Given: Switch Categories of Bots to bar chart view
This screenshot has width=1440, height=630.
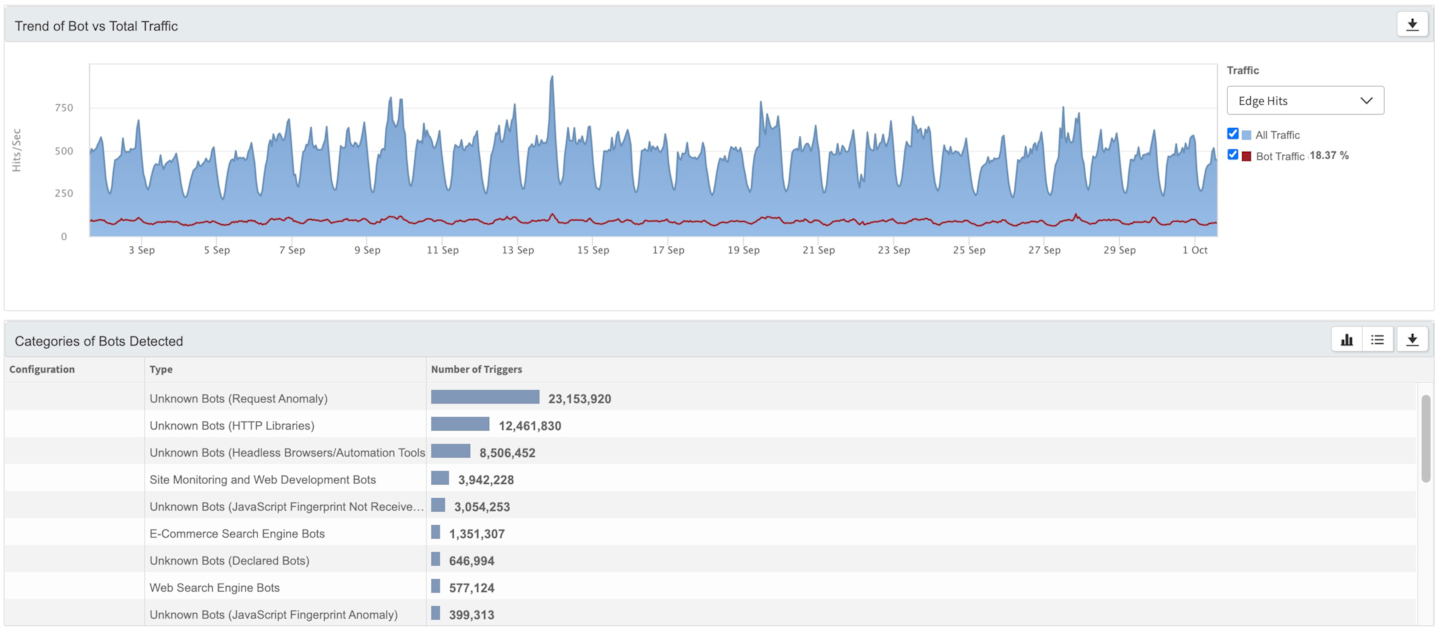Looking at the screenshot, I should (x=1347, y=340).
